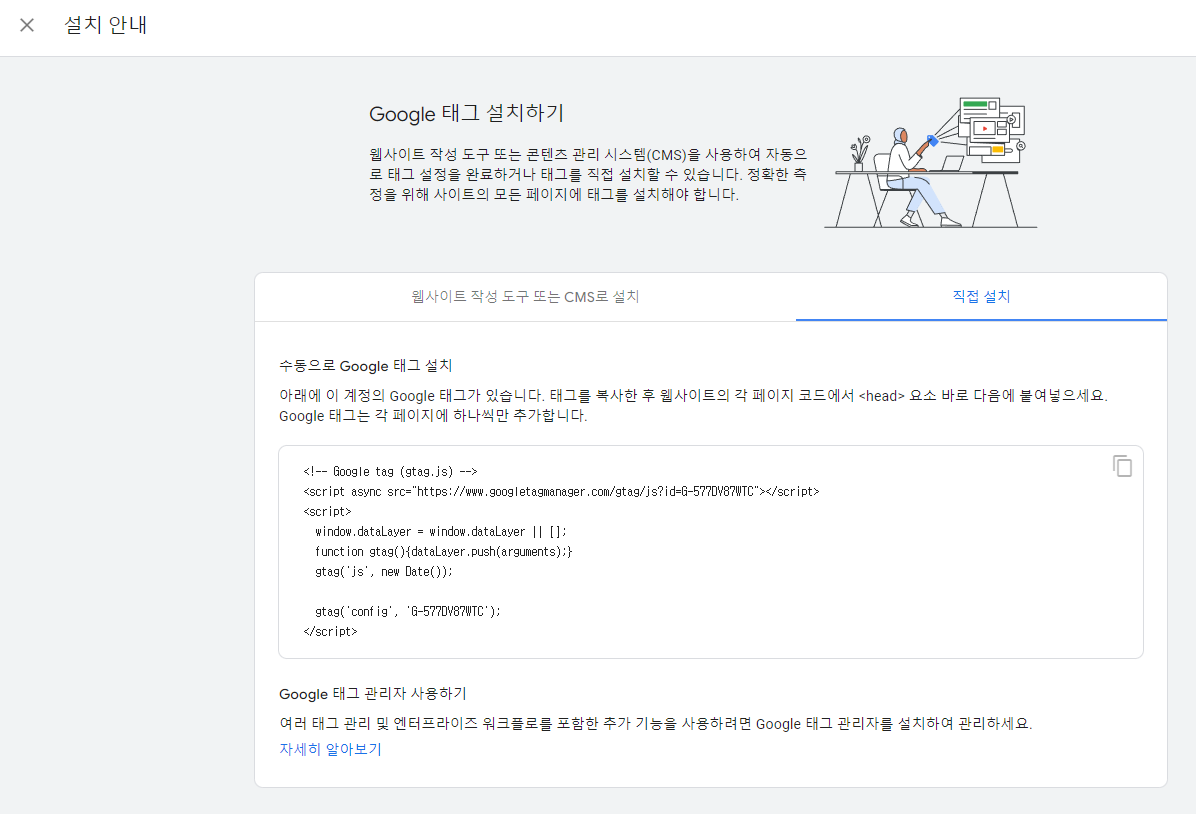The image size is (1196, 814).
Task: Click the Google 태그 관리자 사용하기 heading
Action: click(372, 693)
